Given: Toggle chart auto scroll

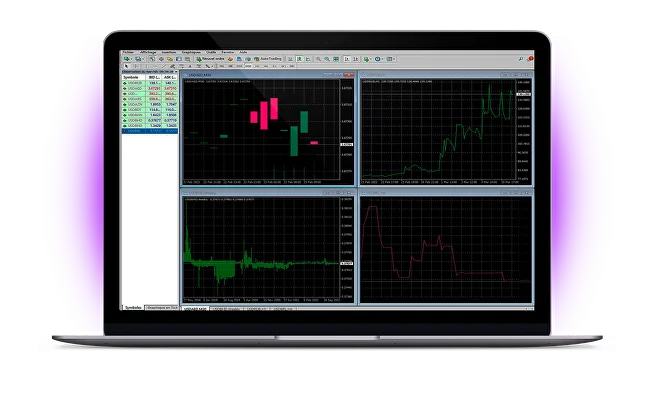Looking at the screenshot, I should click(x=347, y=59).
